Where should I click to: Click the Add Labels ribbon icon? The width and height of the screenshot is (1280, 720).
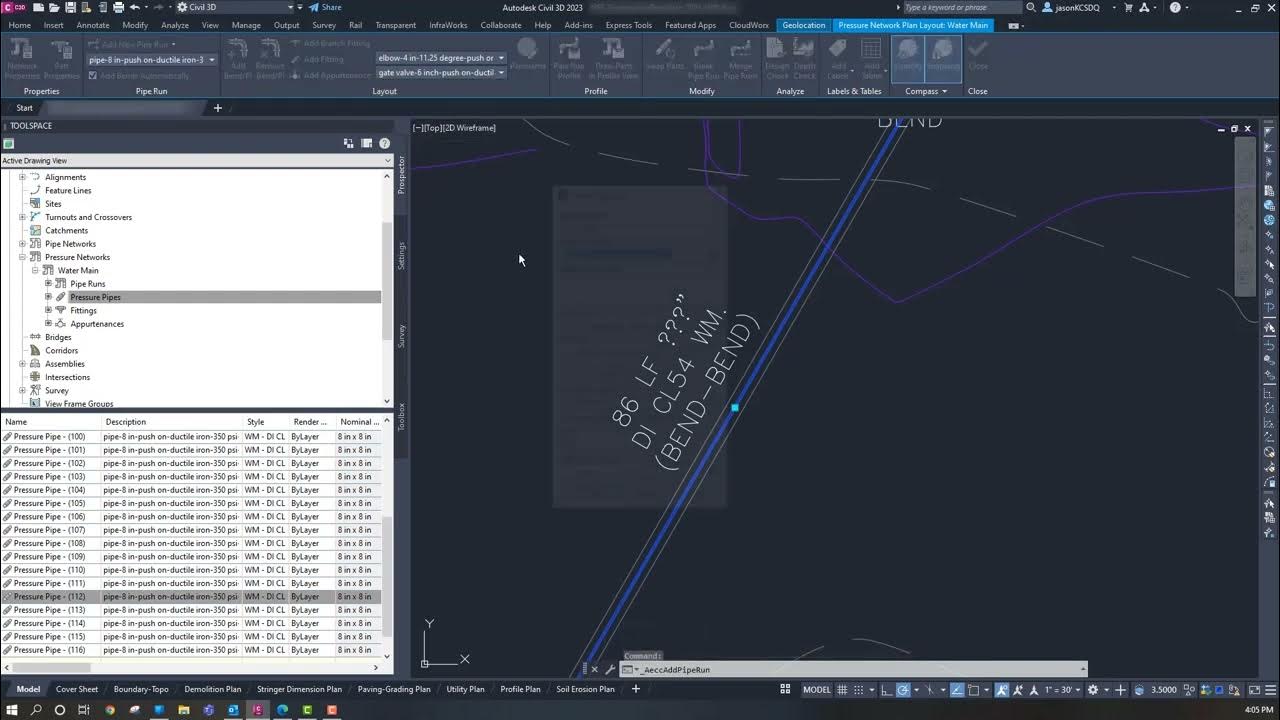click(838, 59)
